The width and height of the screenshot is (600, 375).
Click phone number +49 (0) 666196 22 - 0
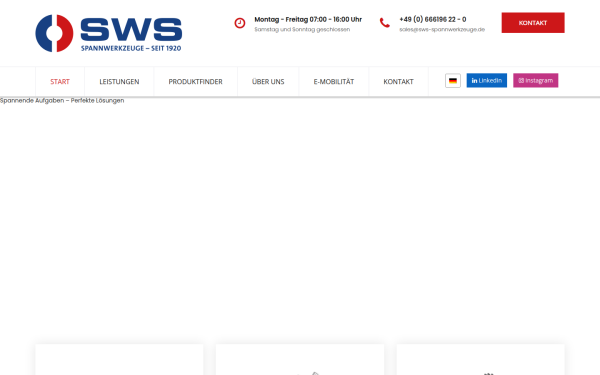coord(433,19)
